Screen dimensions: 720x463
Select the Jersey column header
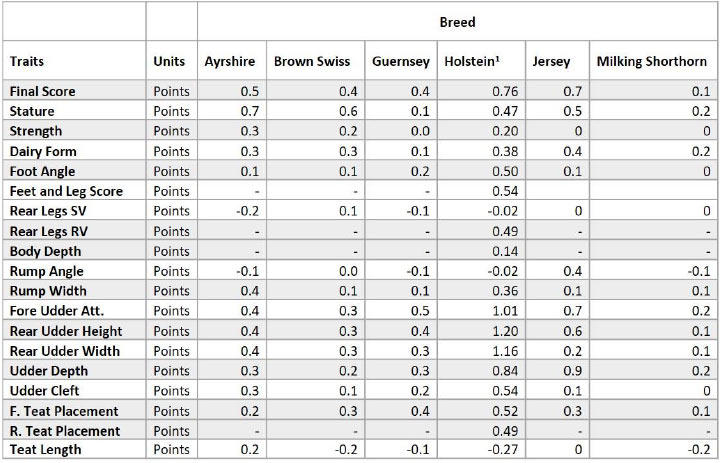point(551,62)
